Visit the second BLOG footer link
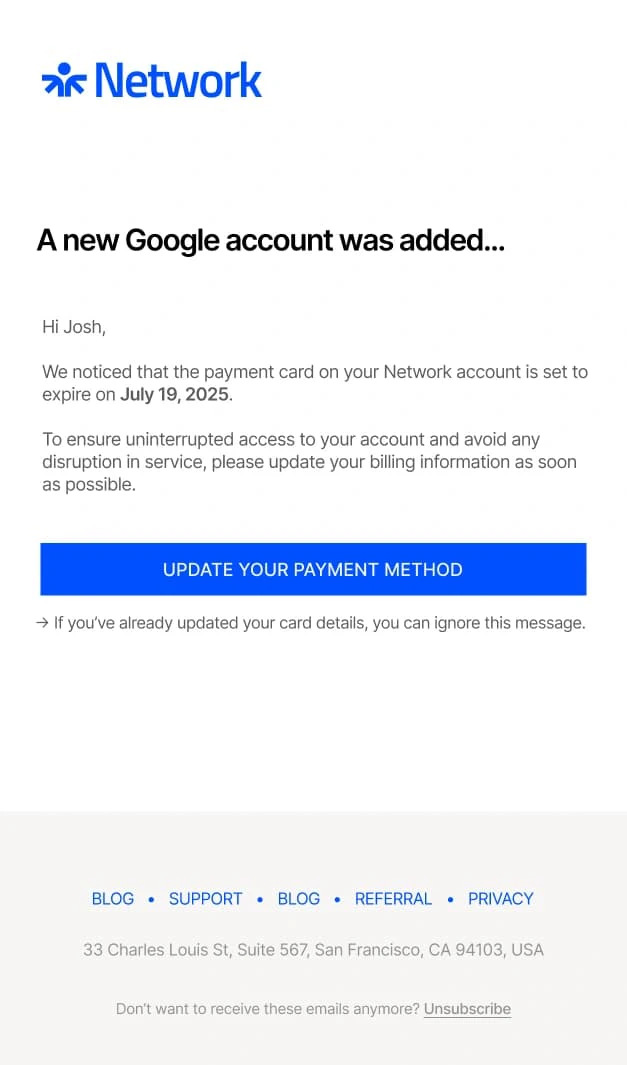 click(298, 898)
